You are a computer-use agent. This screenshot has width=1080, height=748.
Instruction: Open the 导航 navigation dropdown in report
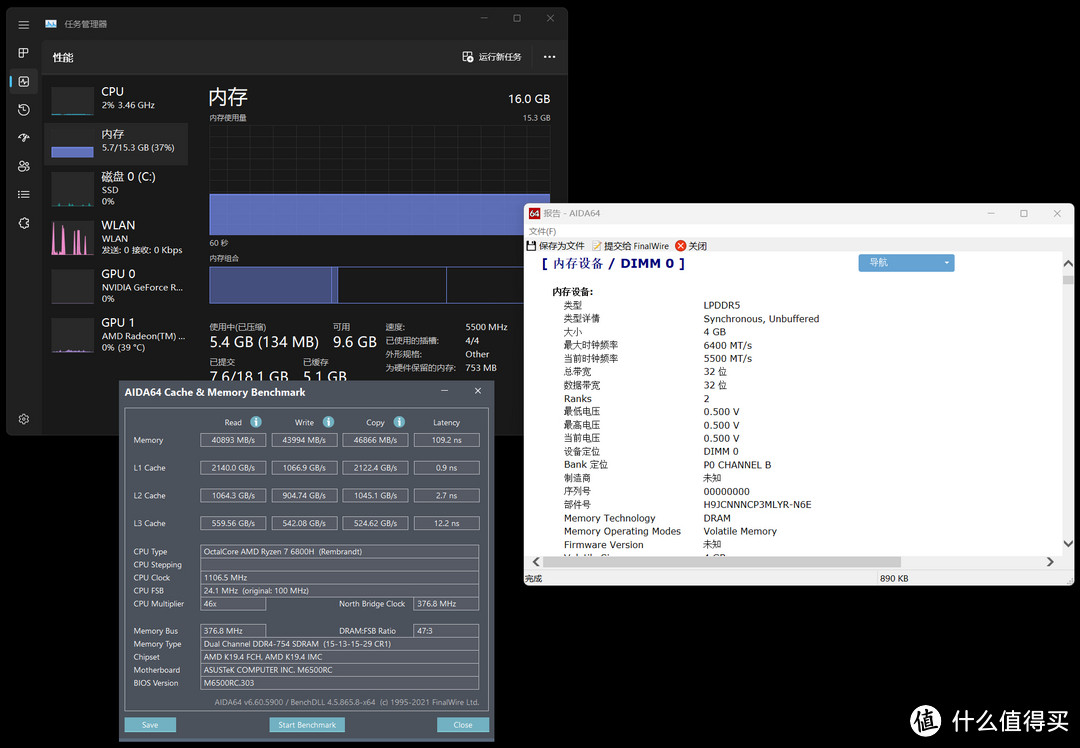coord(906,262)
